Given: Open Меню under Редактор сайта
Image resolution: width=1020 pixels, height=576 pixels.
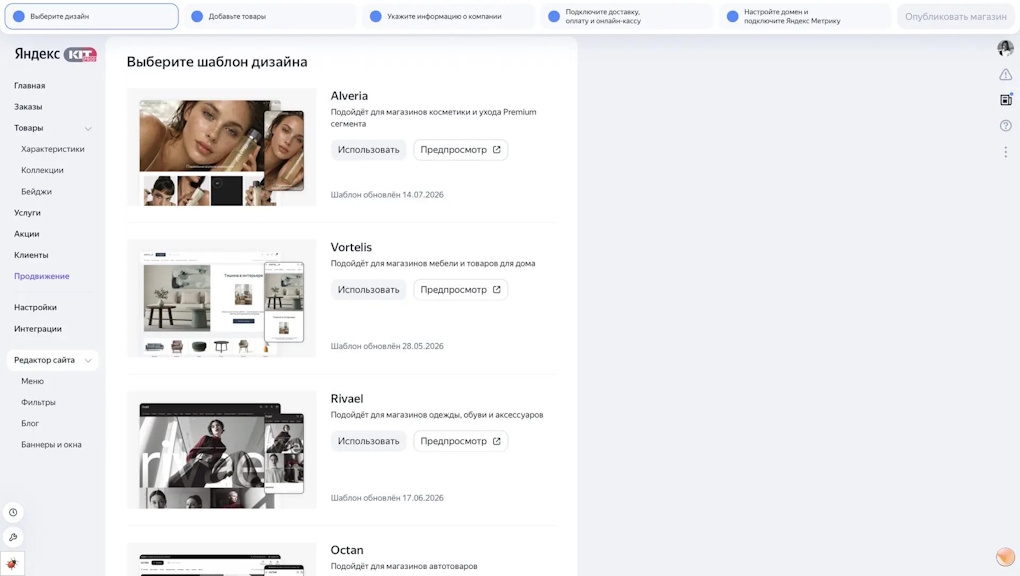Looking at the screenshot, I should [33, 381].
